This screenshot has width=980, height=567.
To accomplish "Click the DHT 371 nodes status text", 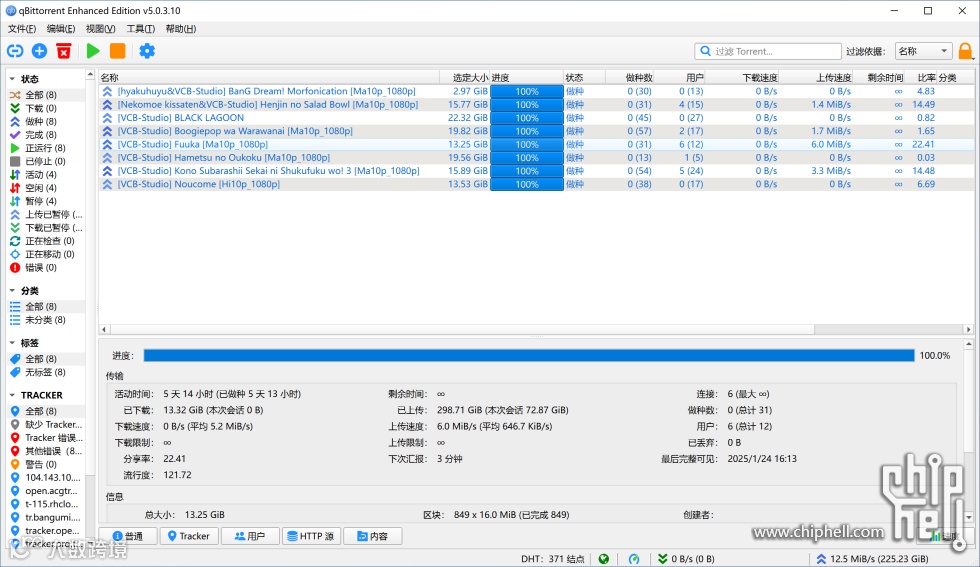I will 553,559.
